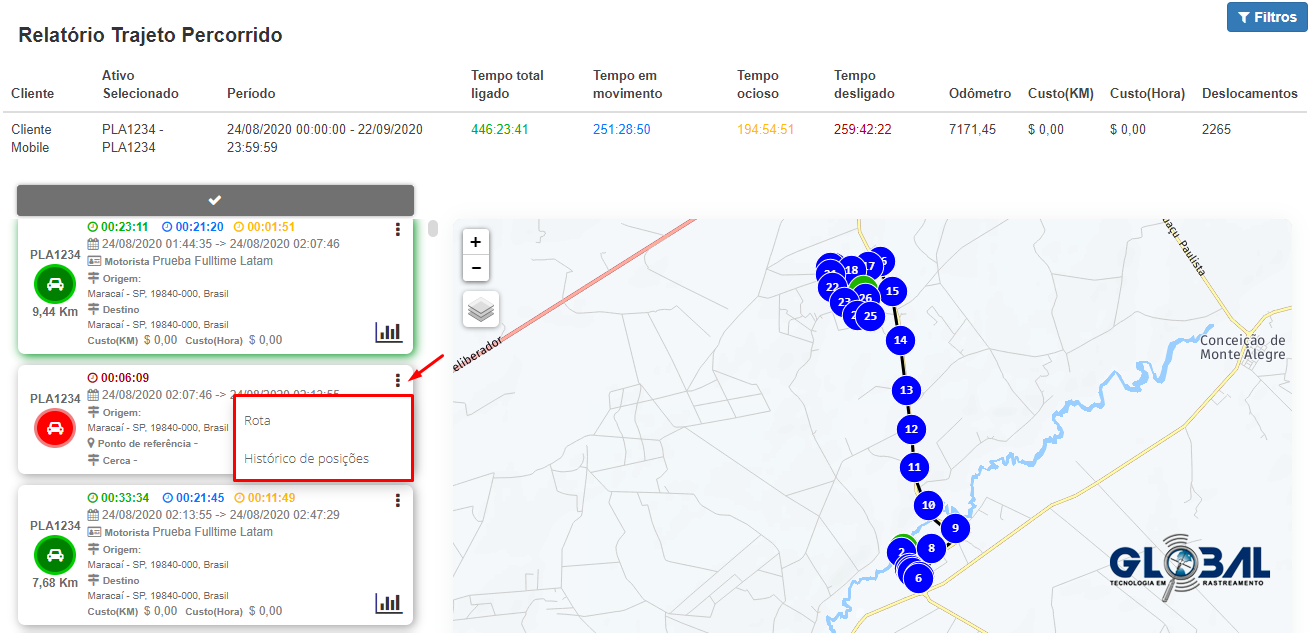Open three-dot menu on the 7,68 Km card
This screenshot has width=1312, height=633.
pyautogui.click(x=398, y=500)
